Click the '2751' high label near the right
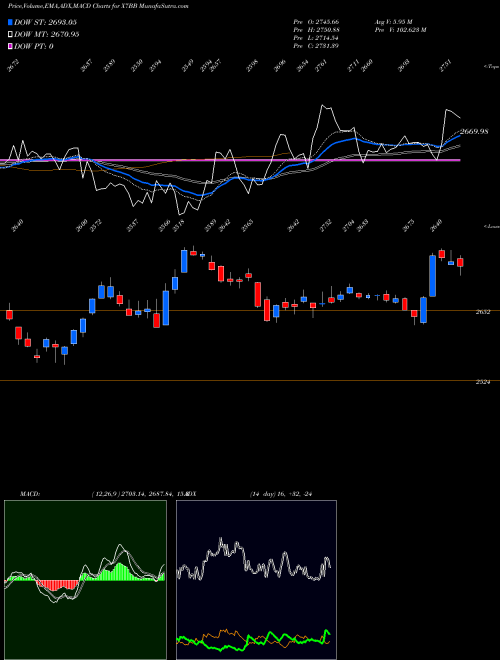 445,66
